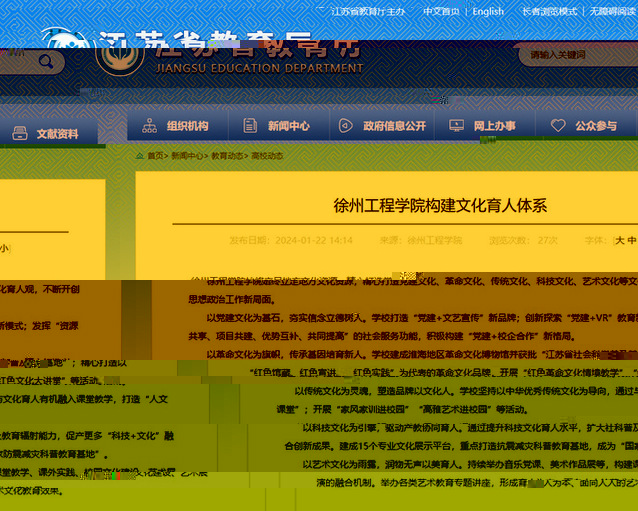The image size is (638, 511).
Task: Click the 公众参与 people icon
Action: (x=558, y=126)
